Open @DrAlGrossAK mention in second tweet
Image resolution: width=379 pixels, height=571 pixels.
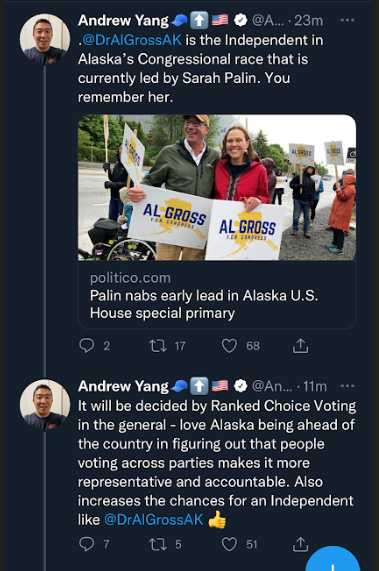154,519
